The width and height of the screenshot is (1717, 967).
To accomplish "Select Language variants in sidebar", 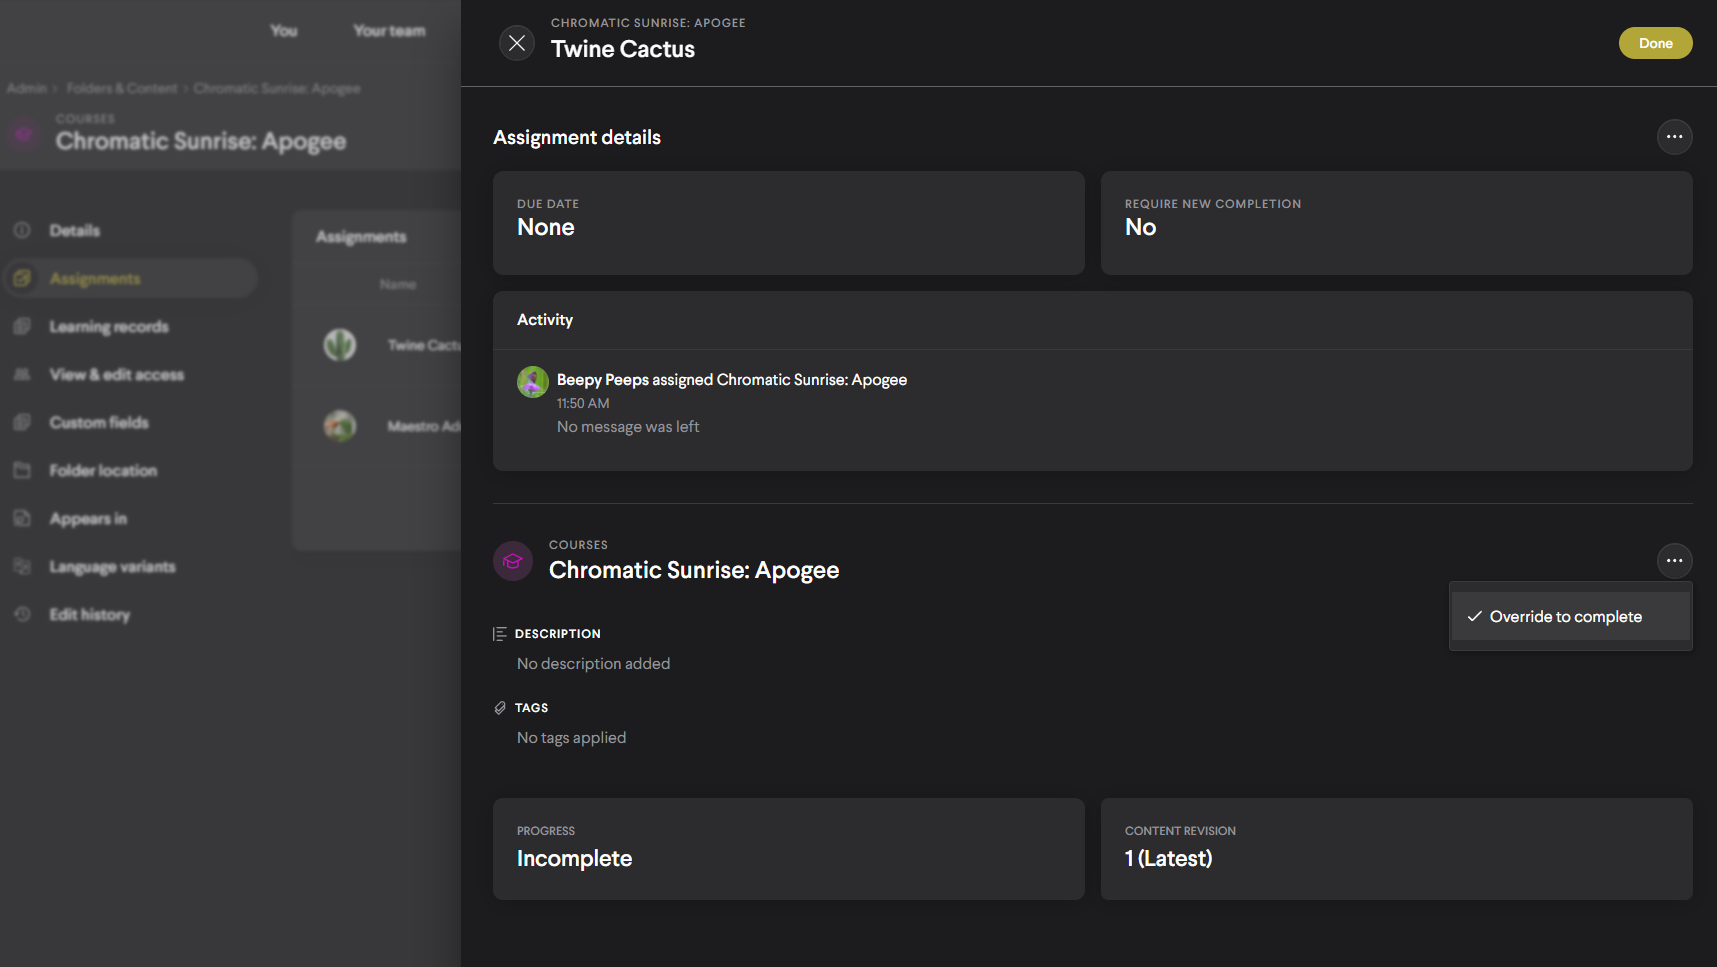I will pyautogui.click(x=112, y=567).
